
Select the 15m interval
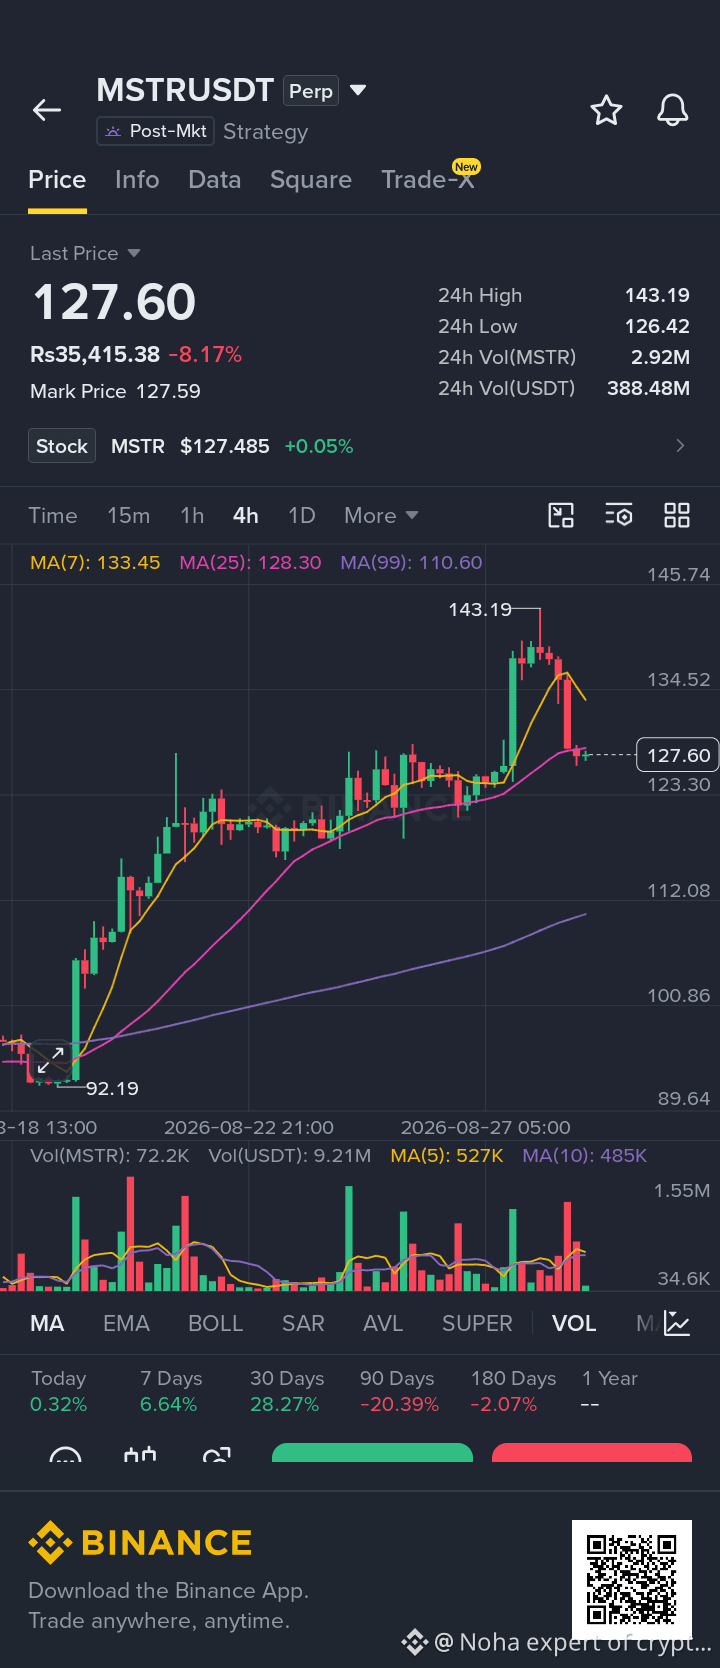pos(129,515)
